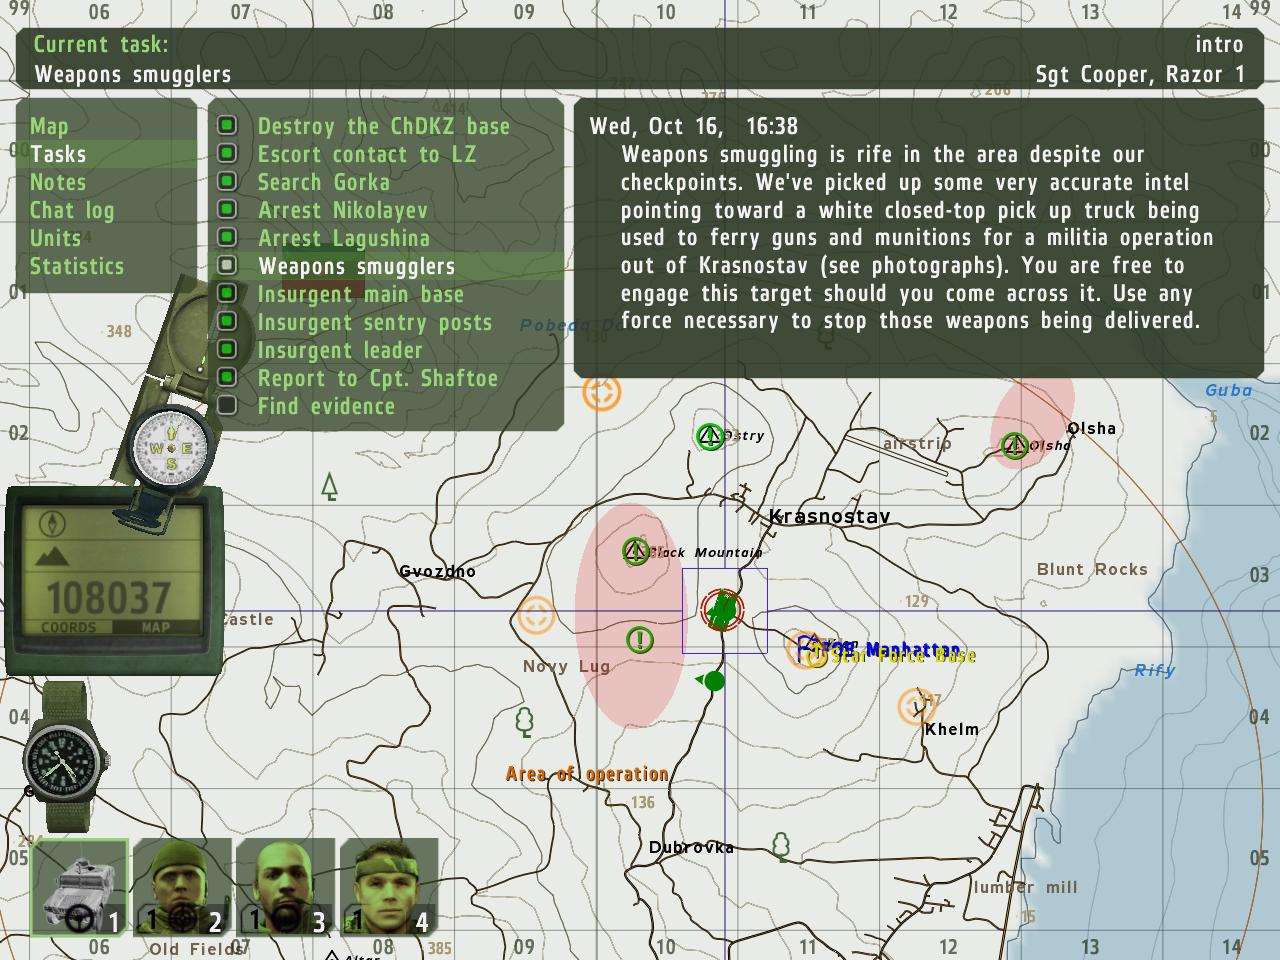This screenshot has width=1280, height=960.
Task: Click the orange marker near Khelm
Action: 916,707
